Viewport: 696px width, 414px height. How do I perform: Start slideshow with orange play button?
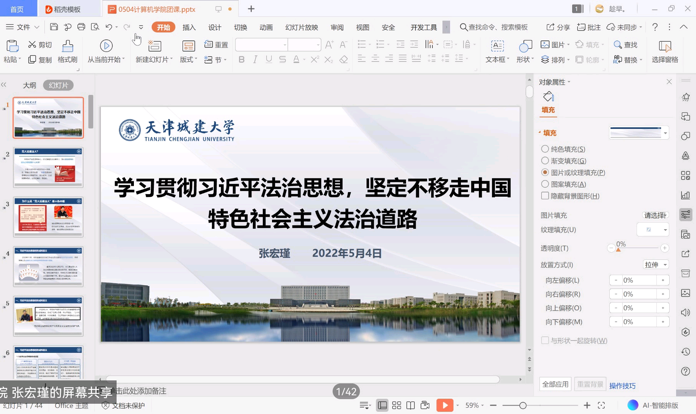click(x=444, y=405)
